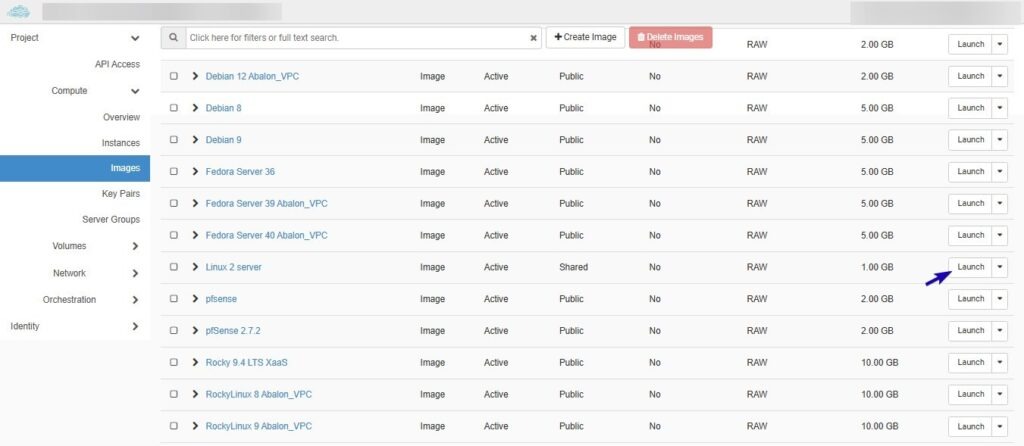
Task: Click the Shared visibility cell for Linux 2 server
Action: [573, 267]
